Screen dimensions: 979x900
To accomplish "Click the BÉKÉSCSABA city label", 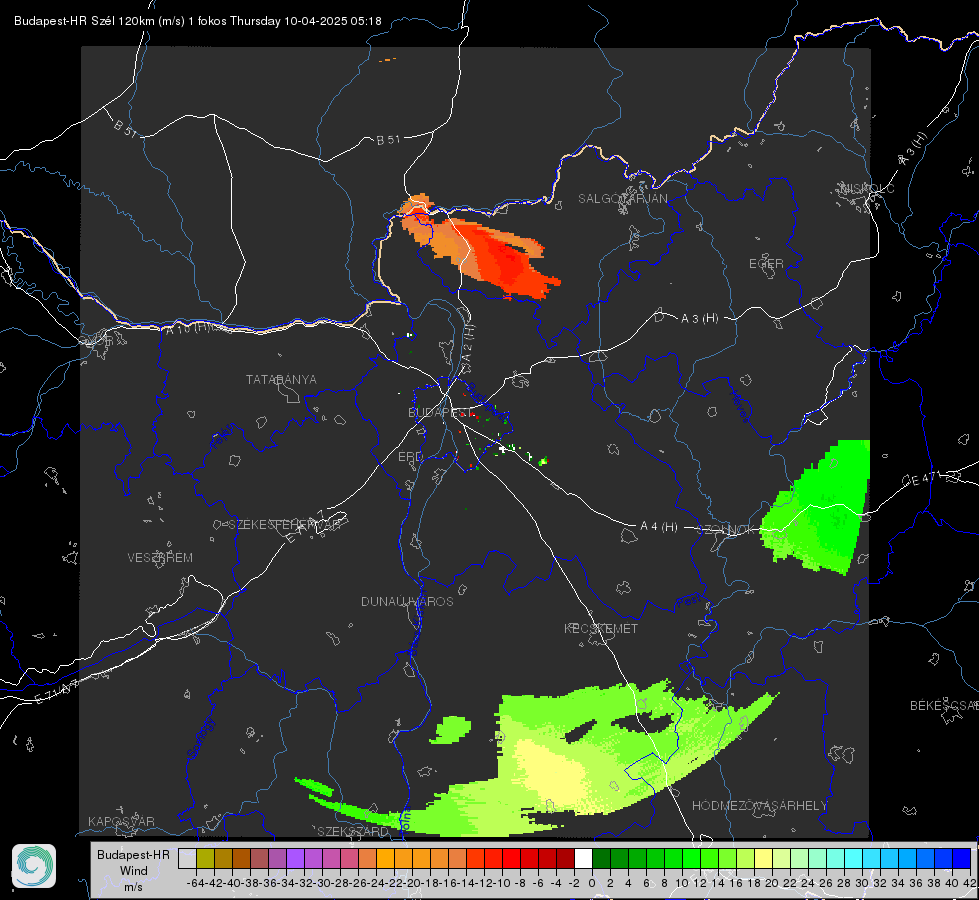I will click(944, 706).
